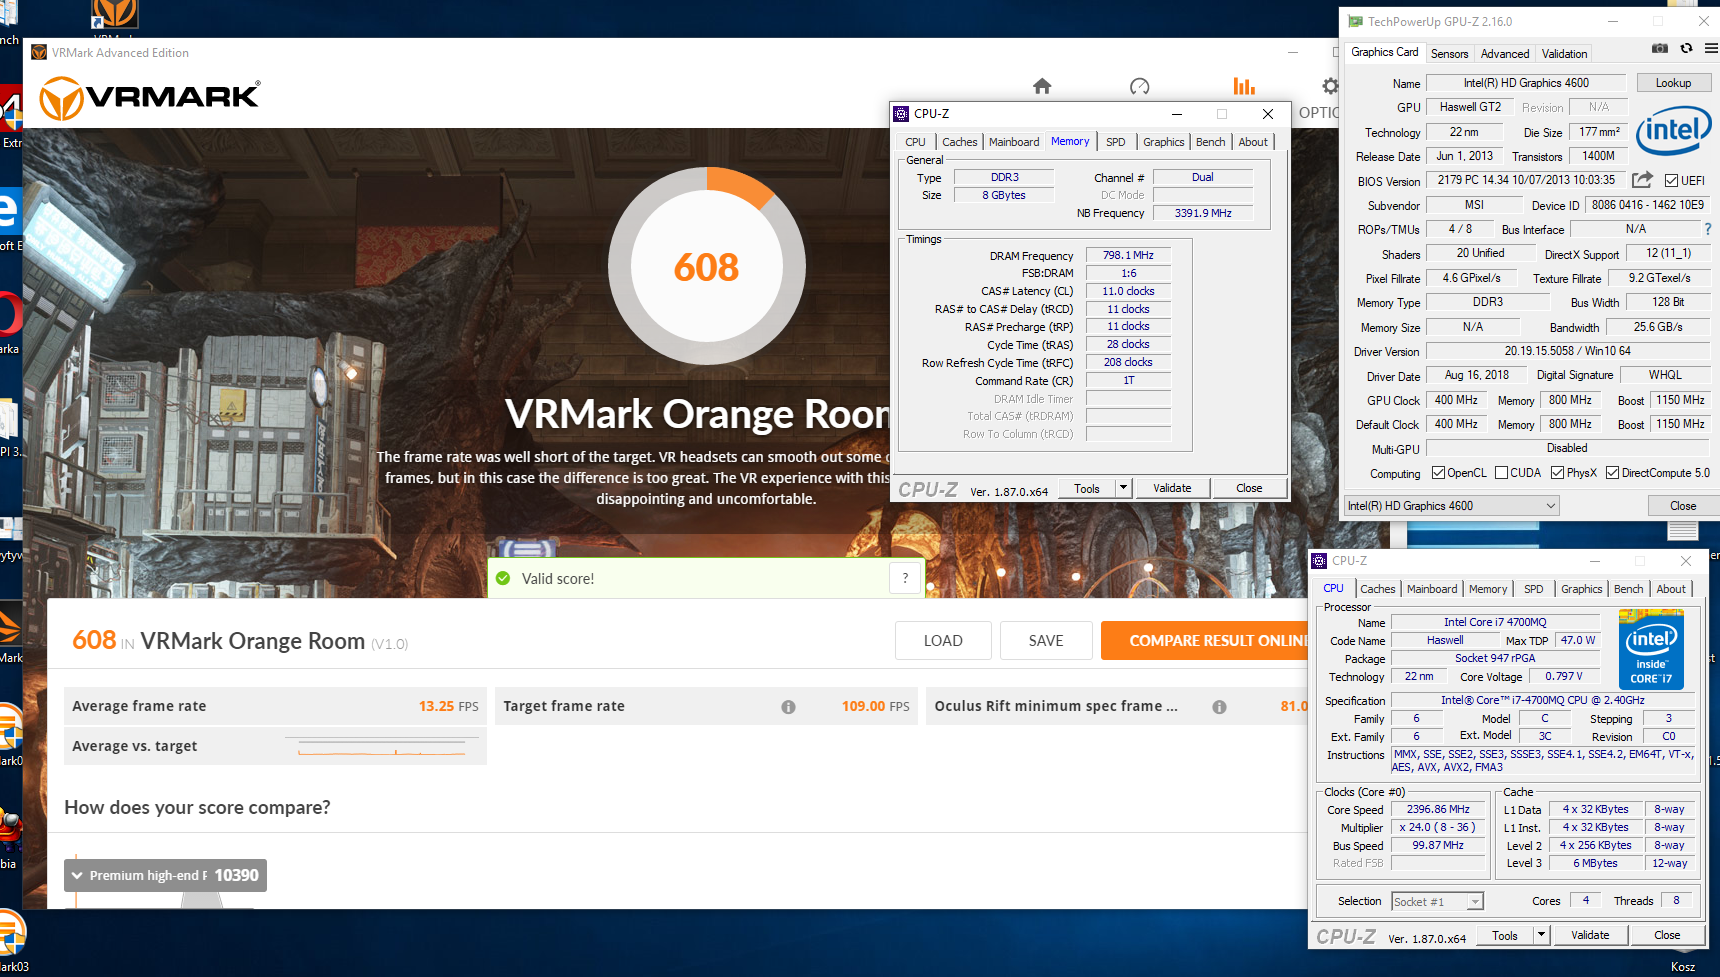Go to VRMark home icon
This screenshot has width=1720, height=977.
click(1042, 87)
